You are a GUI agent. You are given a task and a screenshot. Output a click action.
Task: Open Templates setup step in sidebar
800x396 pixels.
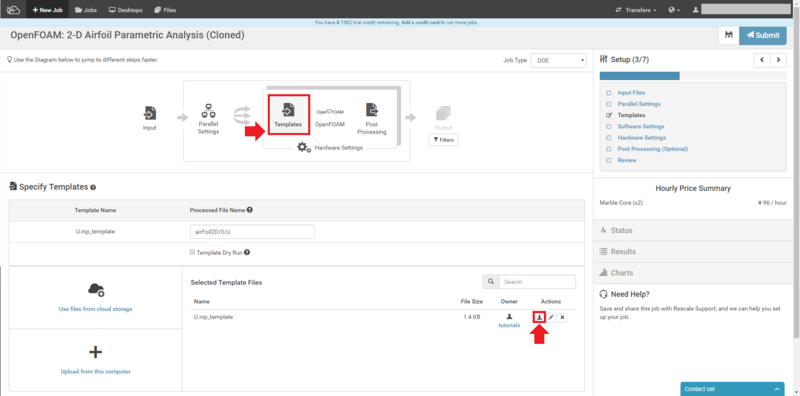coord(631,115)
